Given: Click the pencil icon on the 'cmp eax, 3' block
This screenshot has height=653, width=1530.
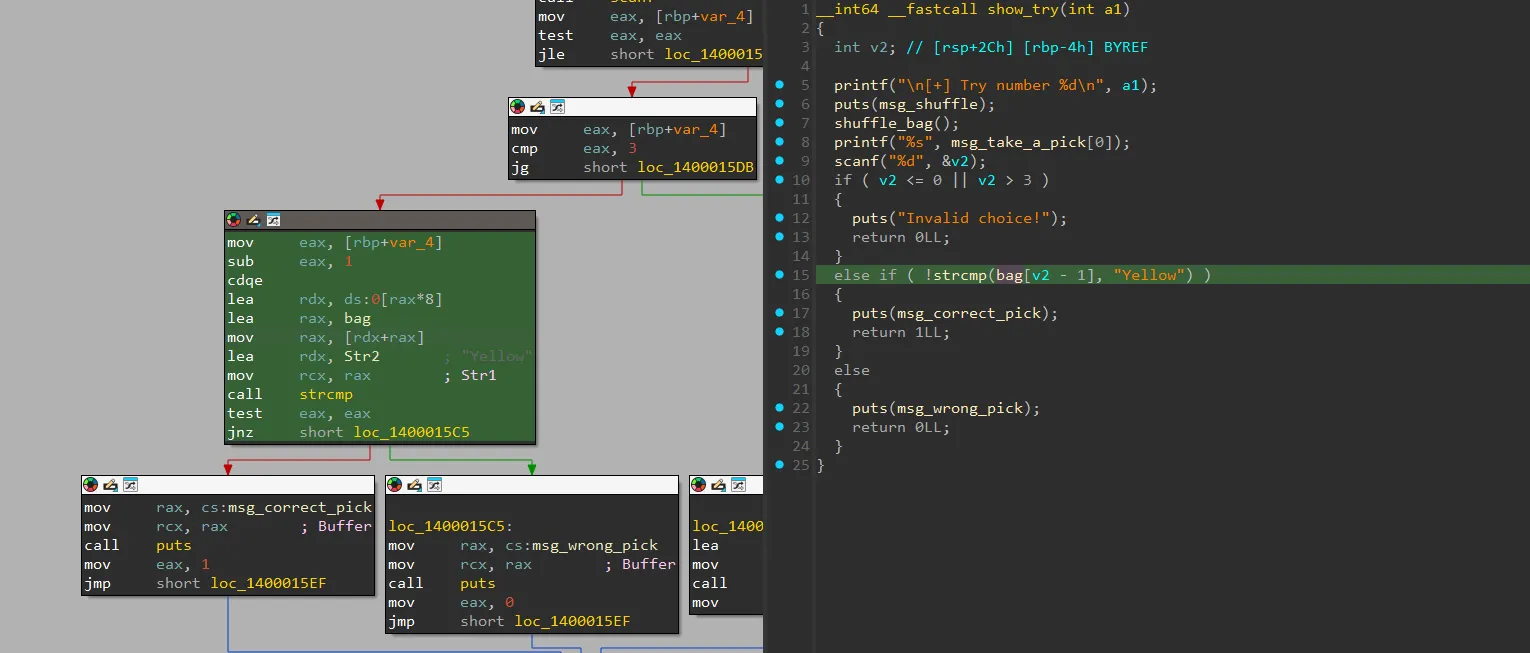Looking at the screenshot, I should [x=537, y=107].
